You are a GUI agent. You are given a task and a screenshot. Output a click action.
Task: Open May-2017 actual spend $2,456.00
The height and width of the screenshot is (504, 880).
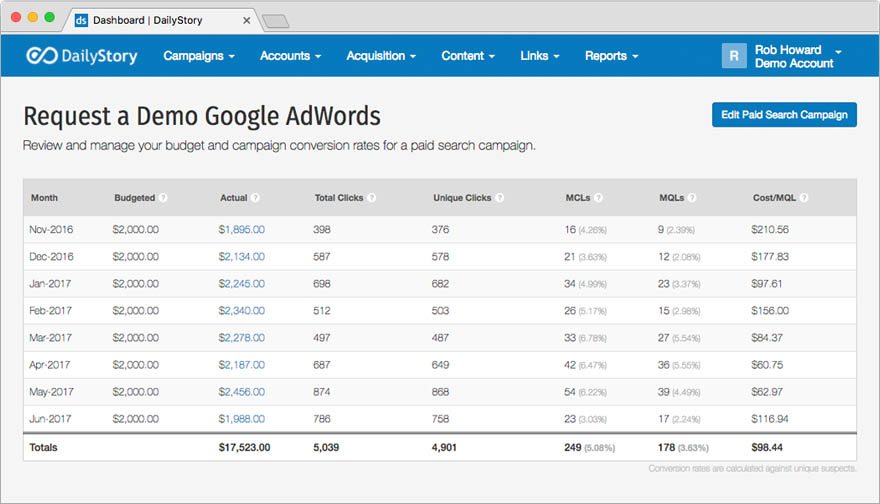241,392
